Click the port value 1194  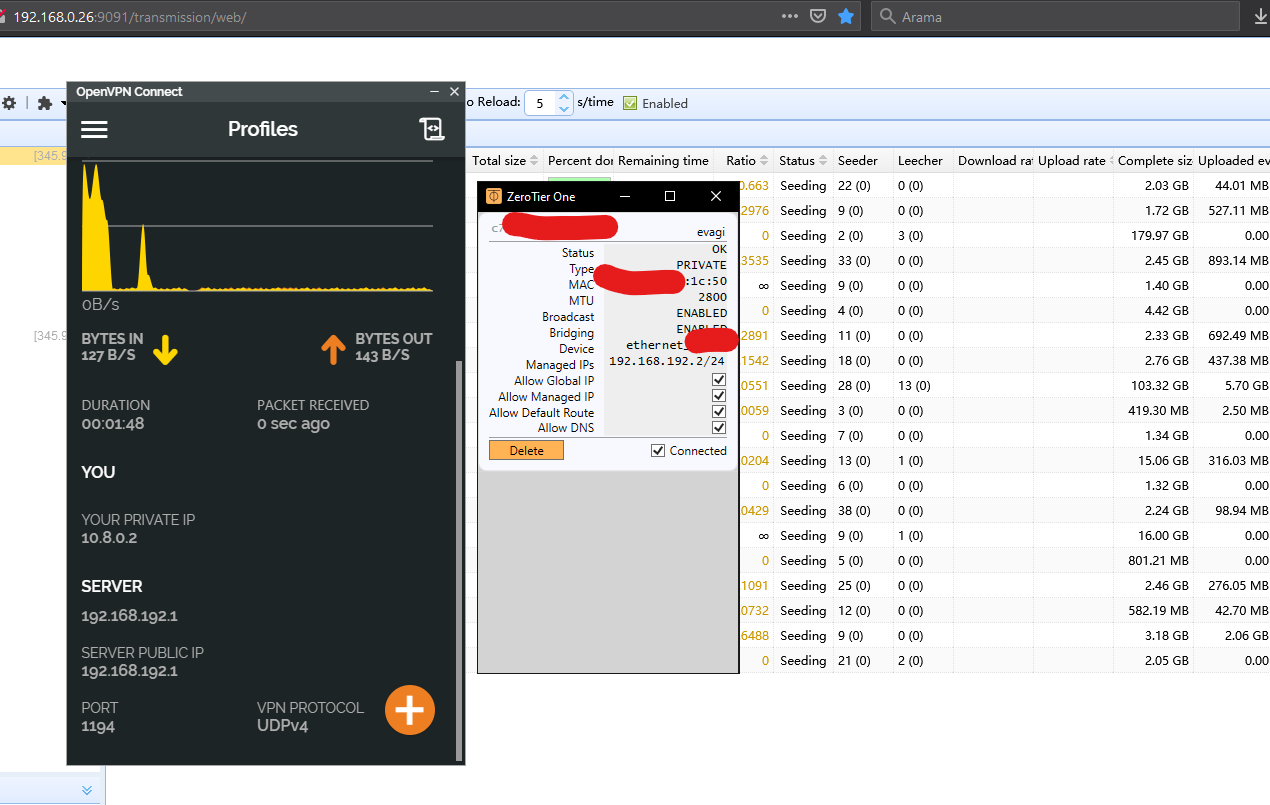click(98, 726)
